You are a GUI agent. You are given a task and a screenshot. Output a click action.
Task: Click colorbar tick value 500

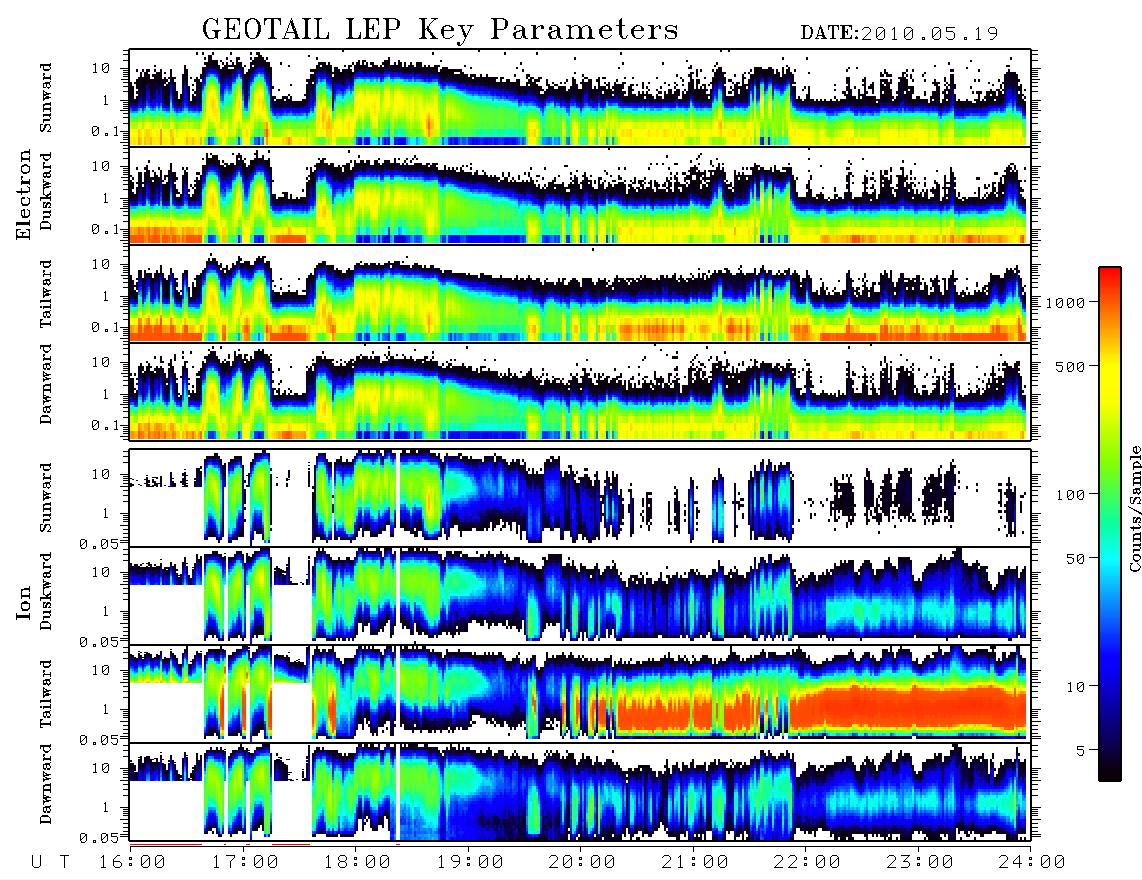pos(1070,366)
